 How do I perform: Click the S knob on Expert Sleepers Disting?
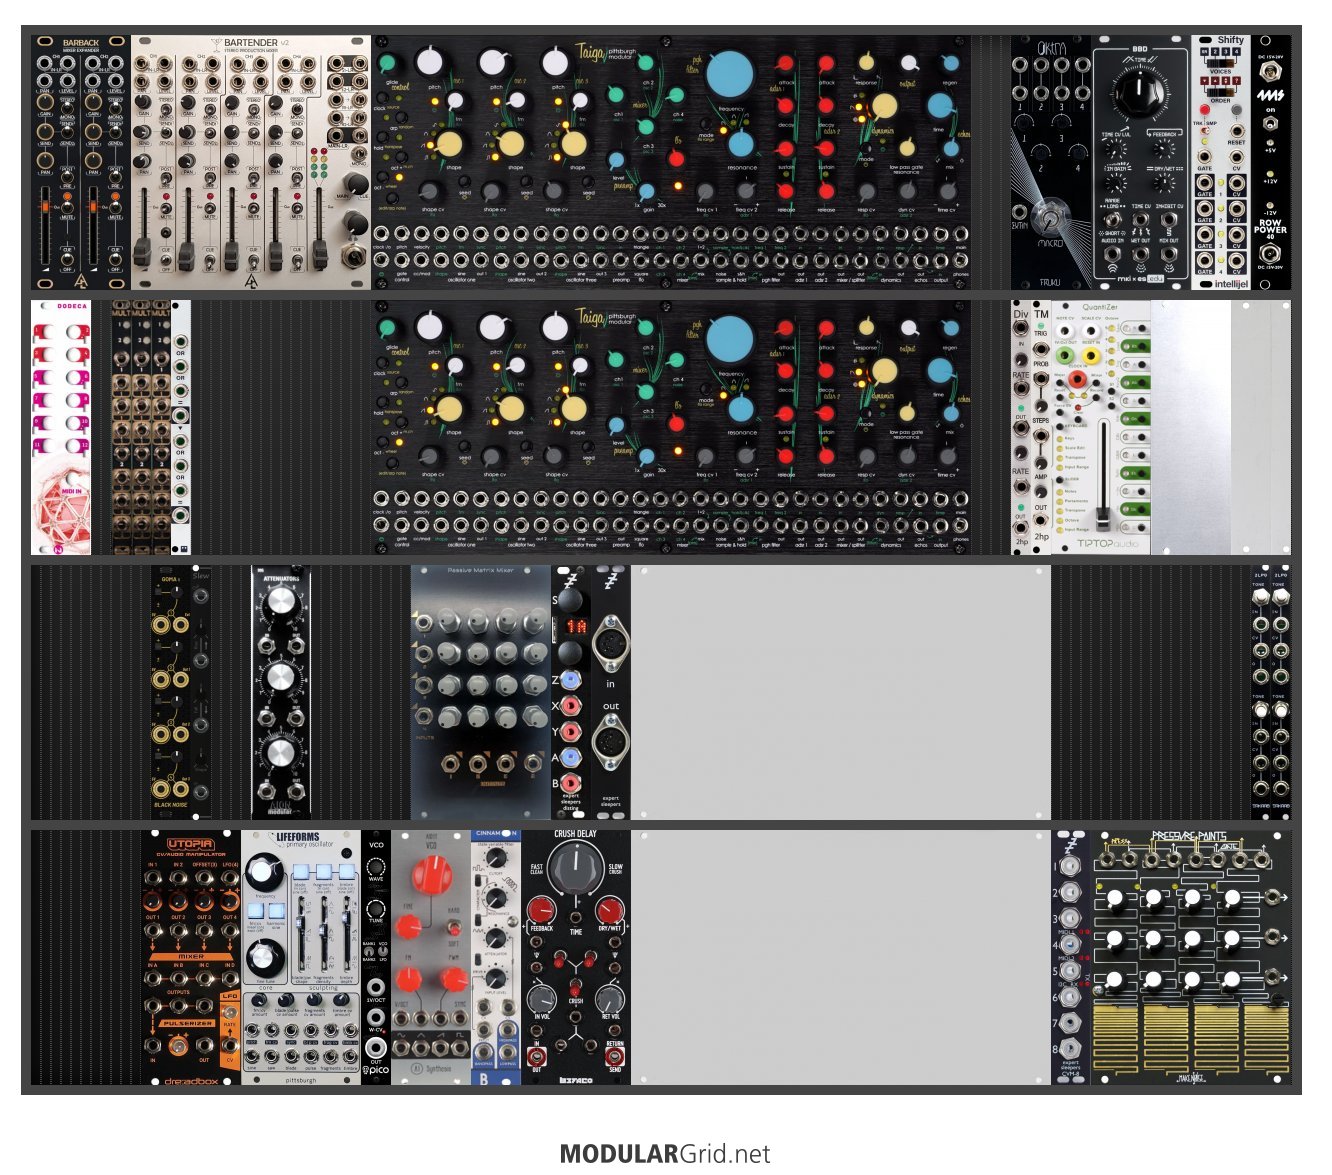(x=570, y=598)
